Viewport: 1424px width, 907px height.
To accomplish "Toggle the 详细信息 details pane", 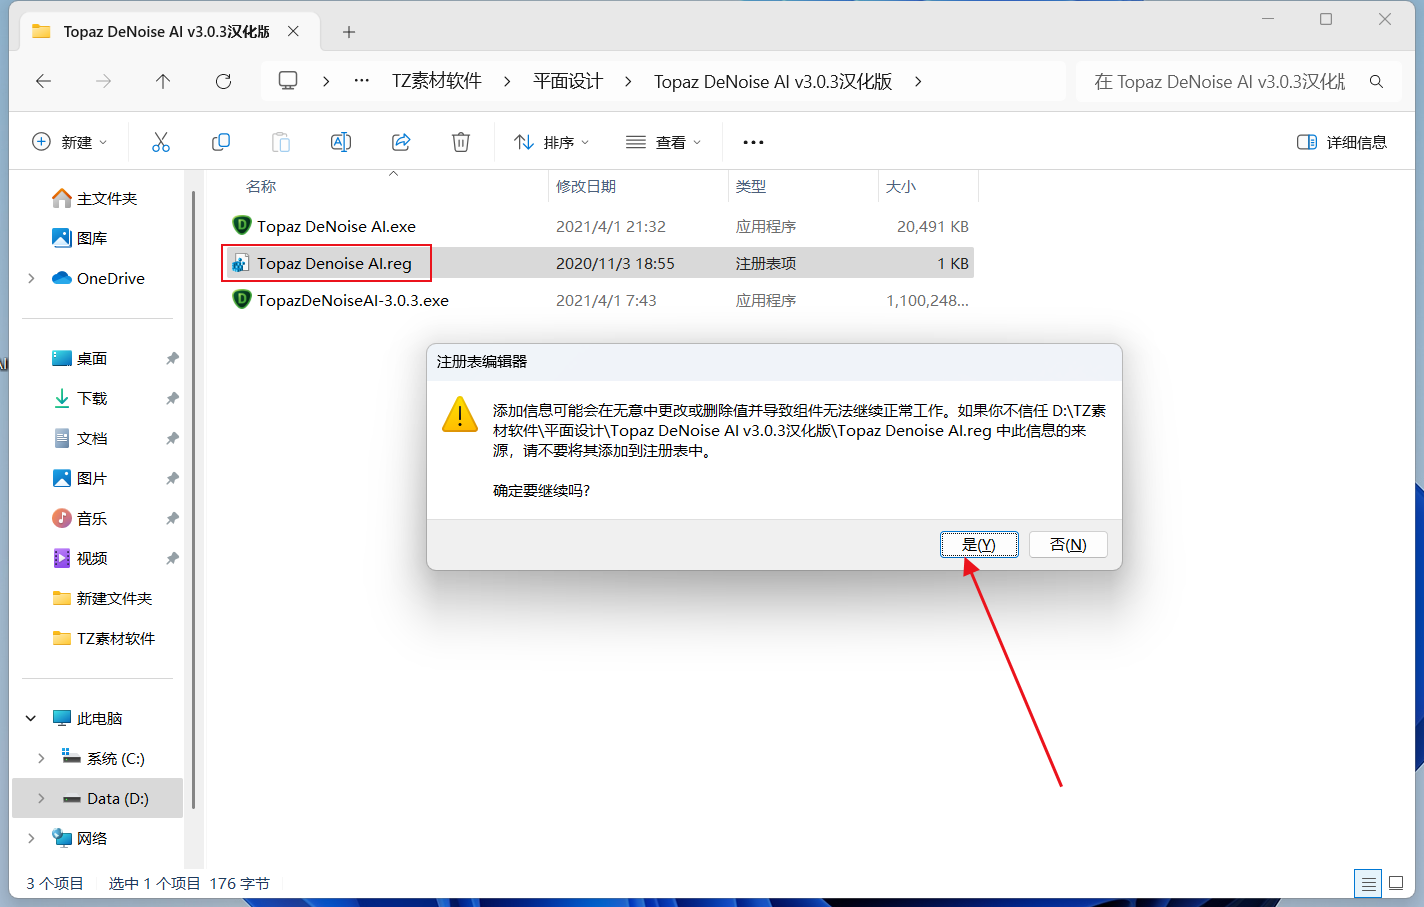I will [x=1342, y=142].
